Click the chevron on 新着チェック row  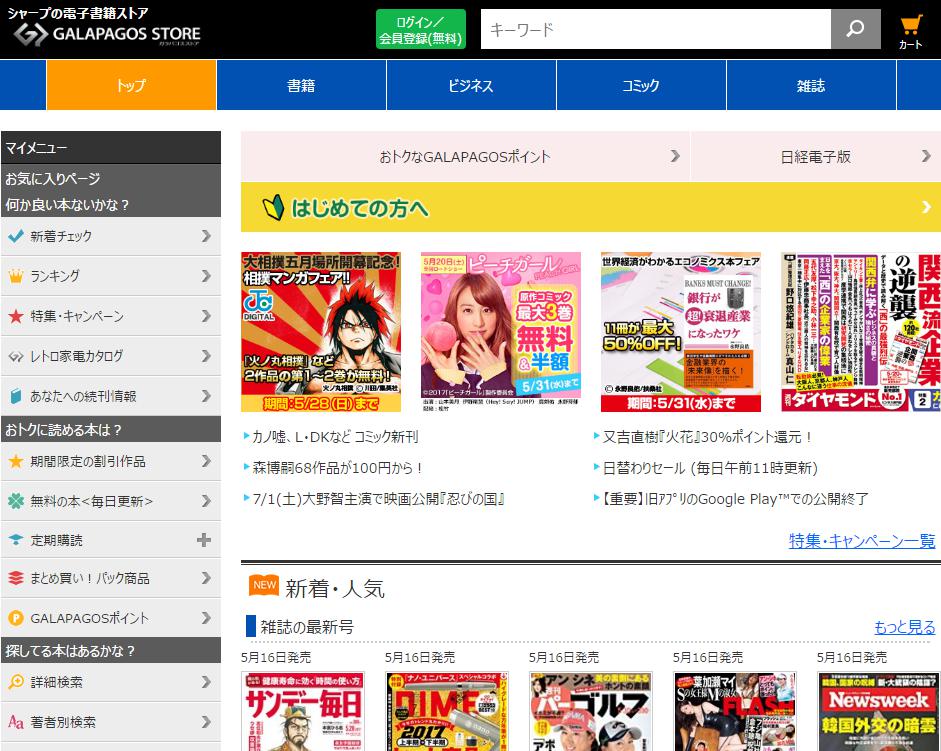click(x=206, y=236)
